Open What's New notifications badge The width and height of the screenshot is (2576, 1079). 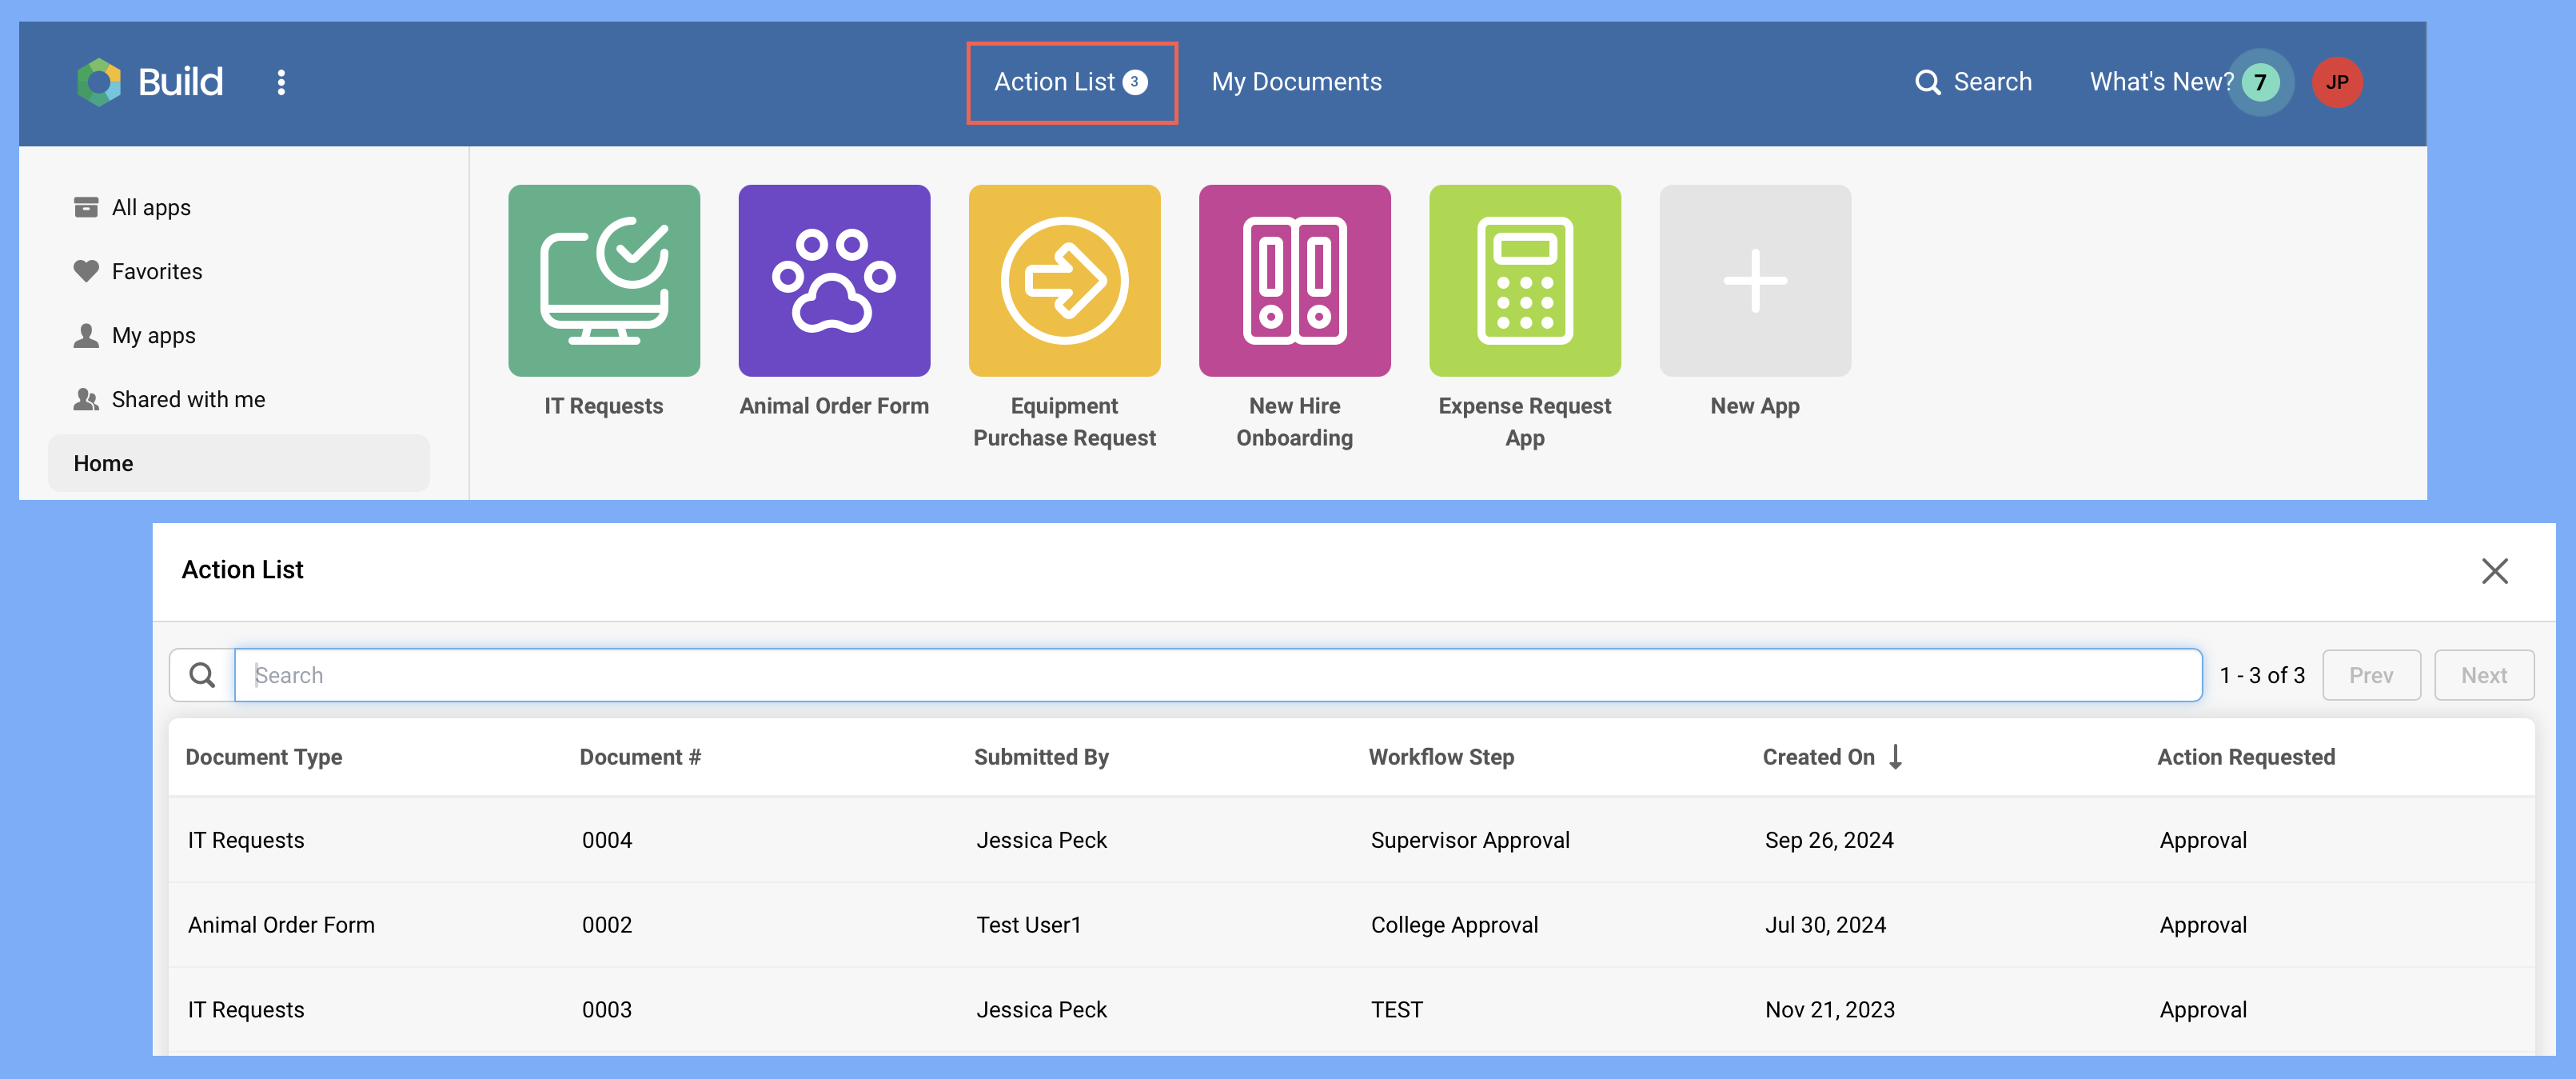coord(2259,82)
